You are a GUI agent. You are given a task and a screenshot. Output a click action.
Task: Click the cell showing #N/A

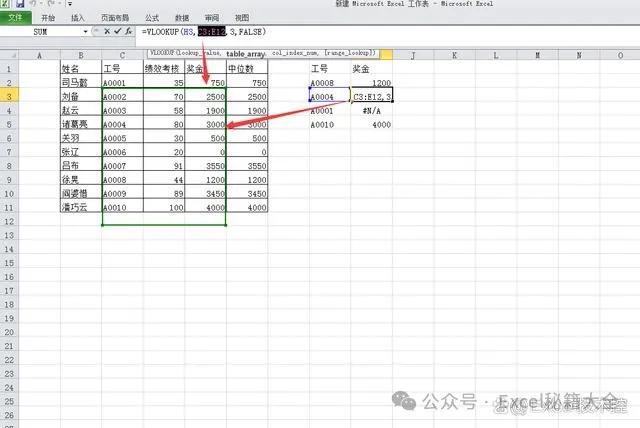point(371,111)
